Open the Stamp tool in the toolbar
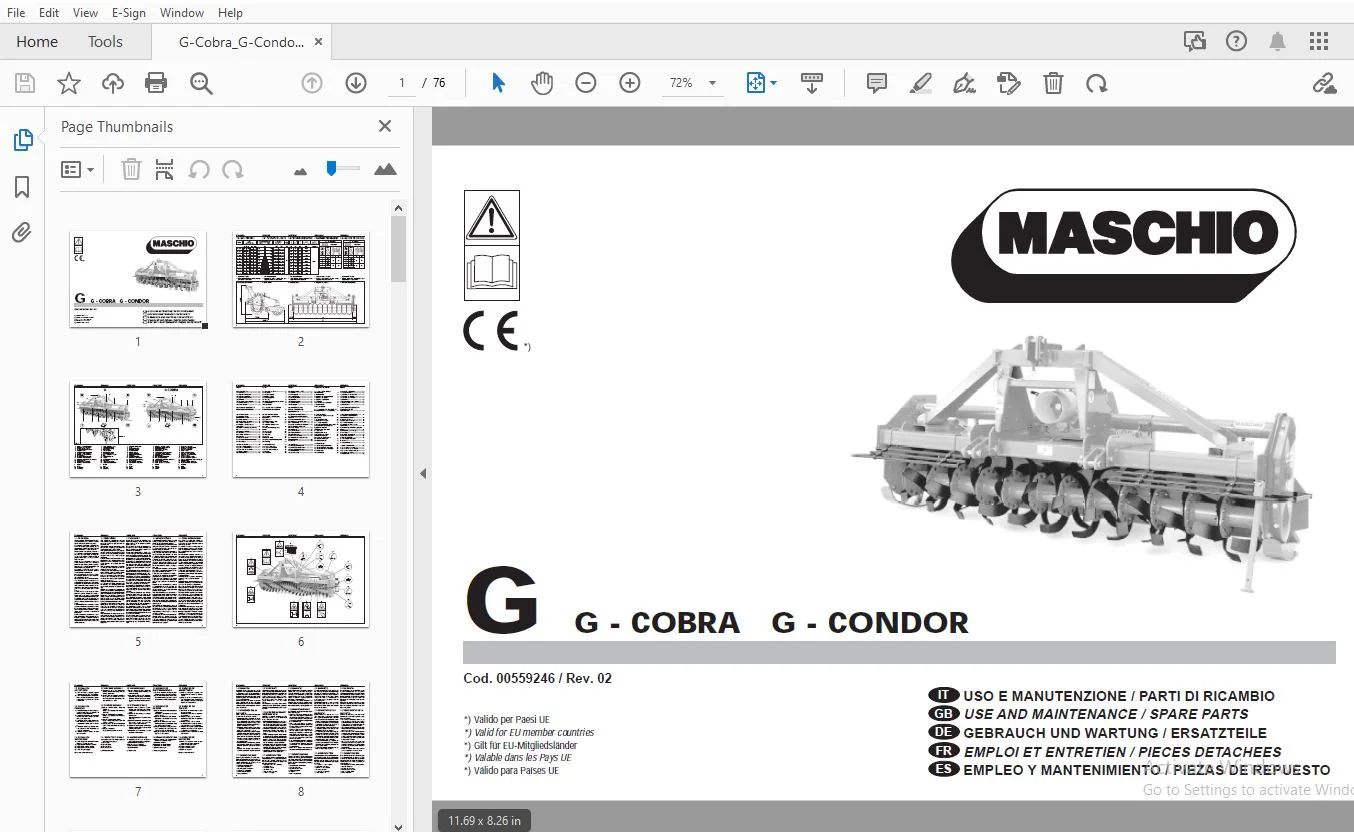 [1009, 83]
